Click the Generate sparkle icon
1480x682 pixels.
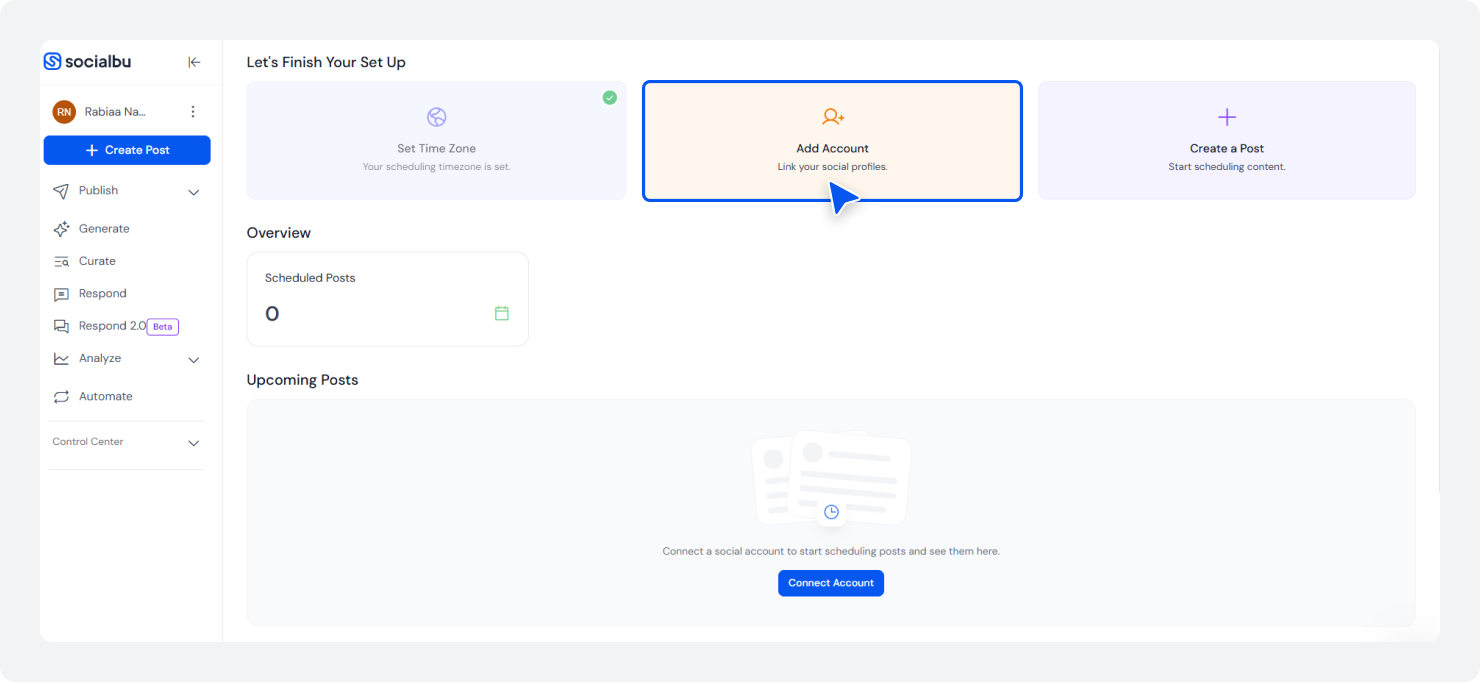[x=61, y=229]
